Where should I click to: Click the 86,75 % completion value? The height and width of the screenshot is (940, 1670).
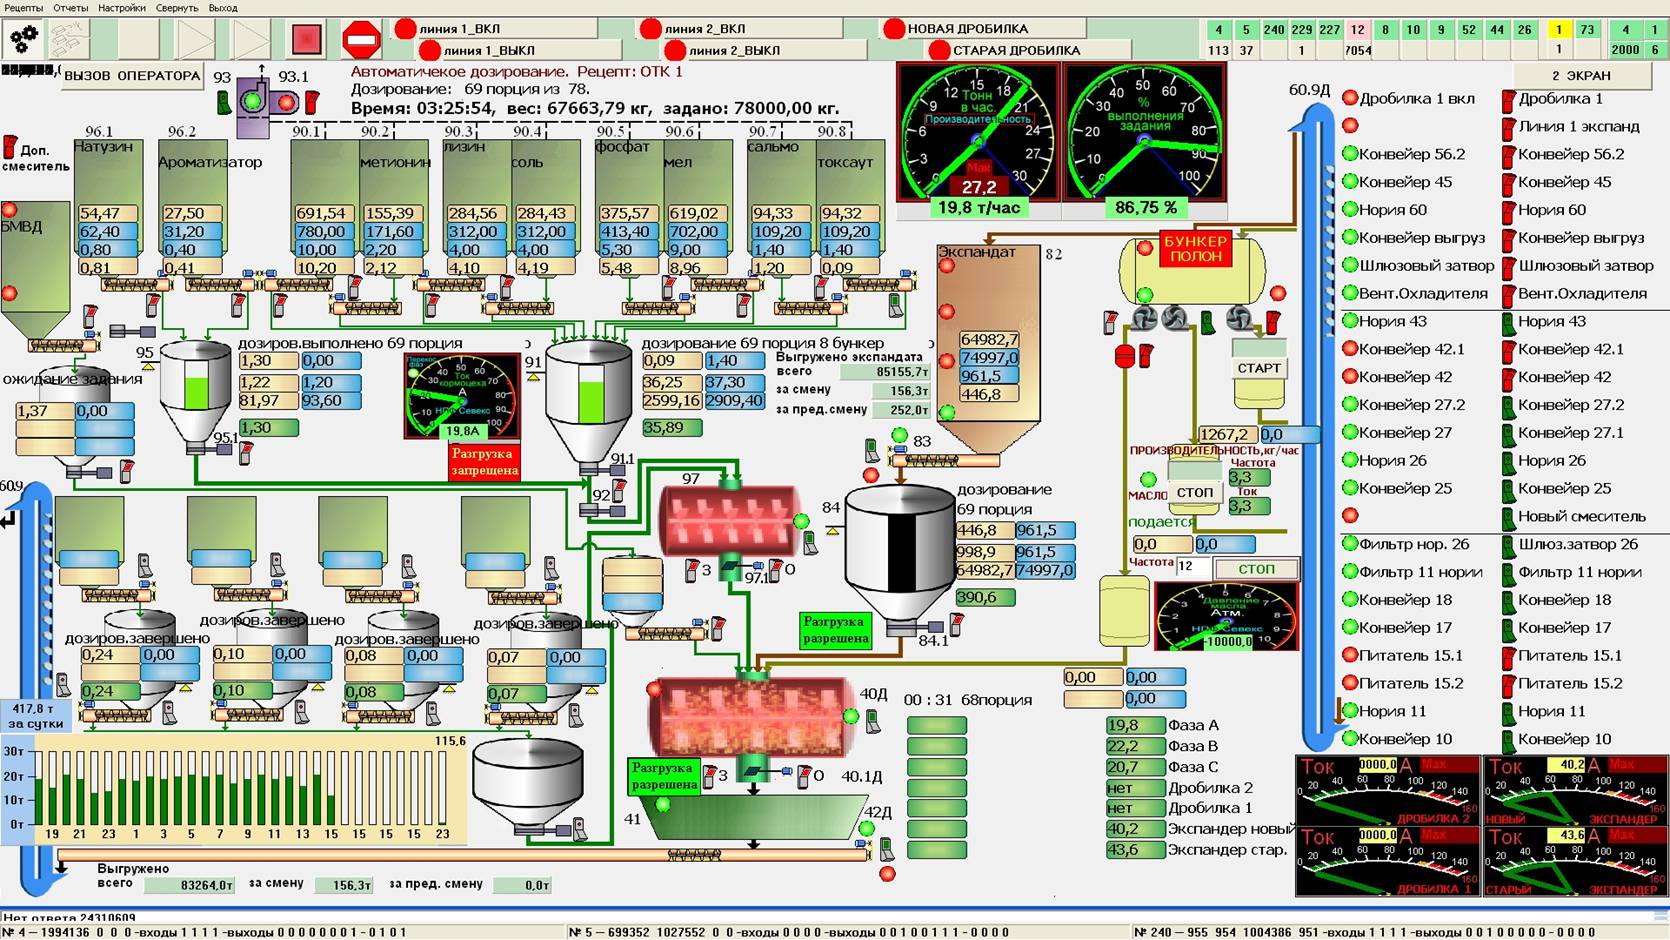point(1145,208)
